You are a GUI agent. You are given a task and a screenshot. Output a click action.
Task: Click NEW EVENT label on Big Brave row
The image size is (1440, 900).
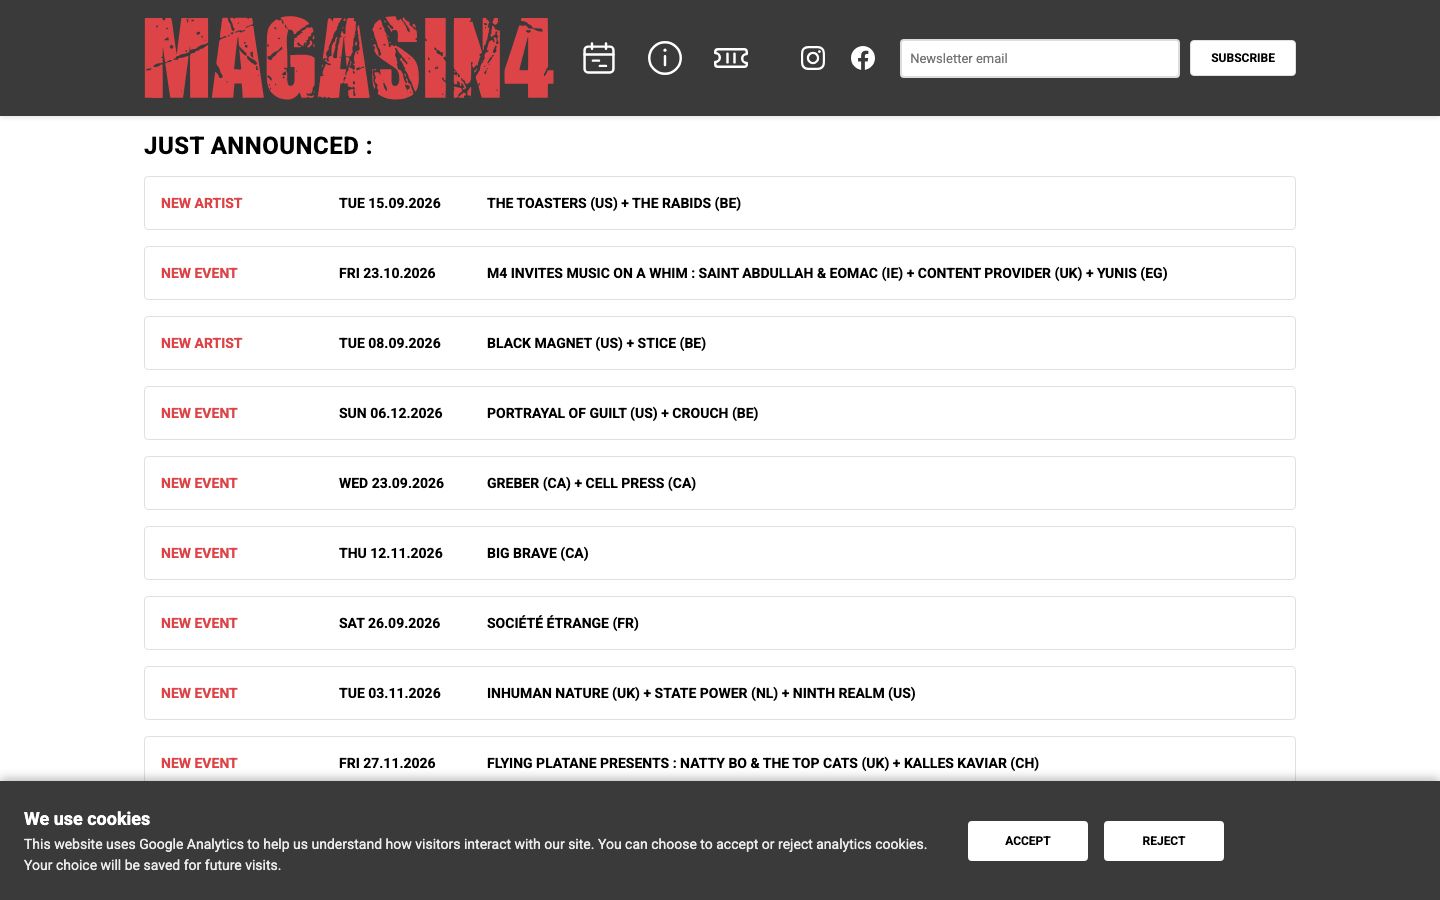199,553
